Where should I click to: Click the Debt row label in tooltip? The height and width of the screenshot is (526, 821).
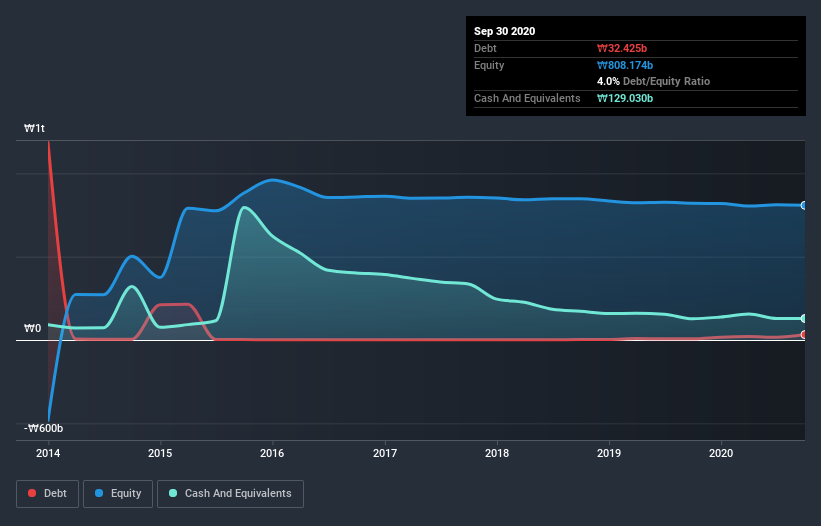click(485, 48)
